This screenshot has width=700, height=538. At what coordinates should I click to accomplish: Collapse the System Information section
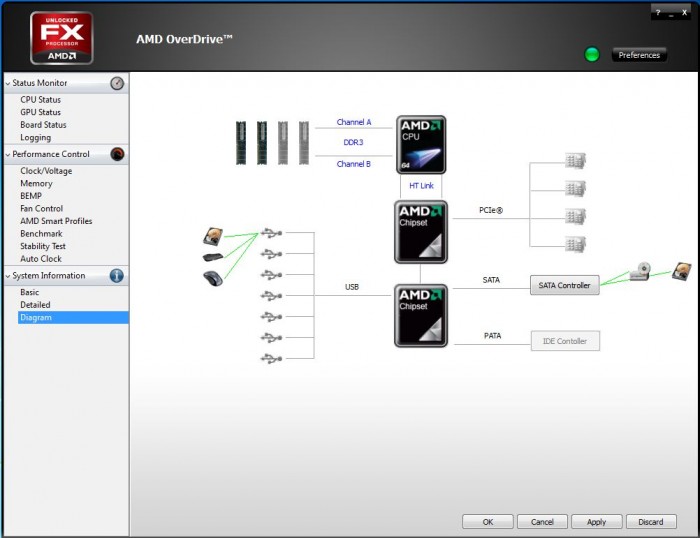click(x=8, y=276)
